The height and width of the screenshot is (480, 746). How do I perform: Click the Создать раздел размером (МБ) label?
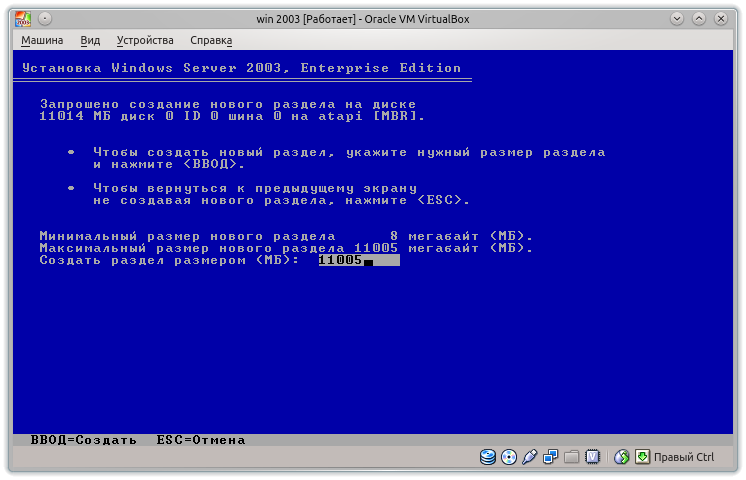pyautogui.click(x=169, y=260)
